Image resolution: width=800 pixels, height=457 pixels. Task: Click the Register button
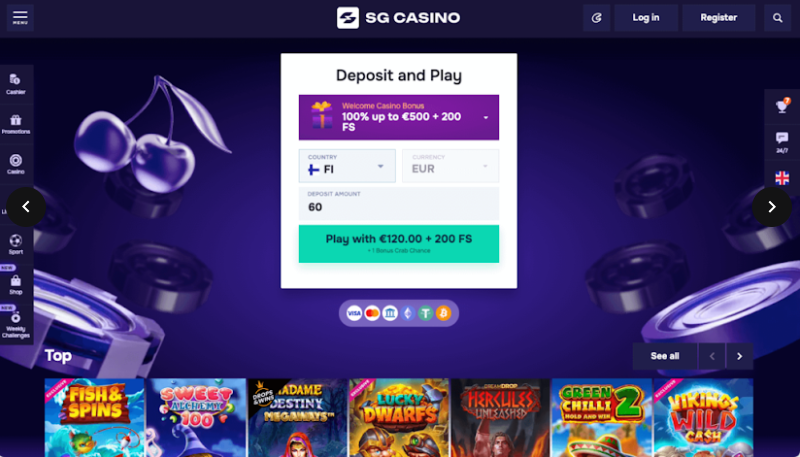pyautogui.click(x=718, y=18)
